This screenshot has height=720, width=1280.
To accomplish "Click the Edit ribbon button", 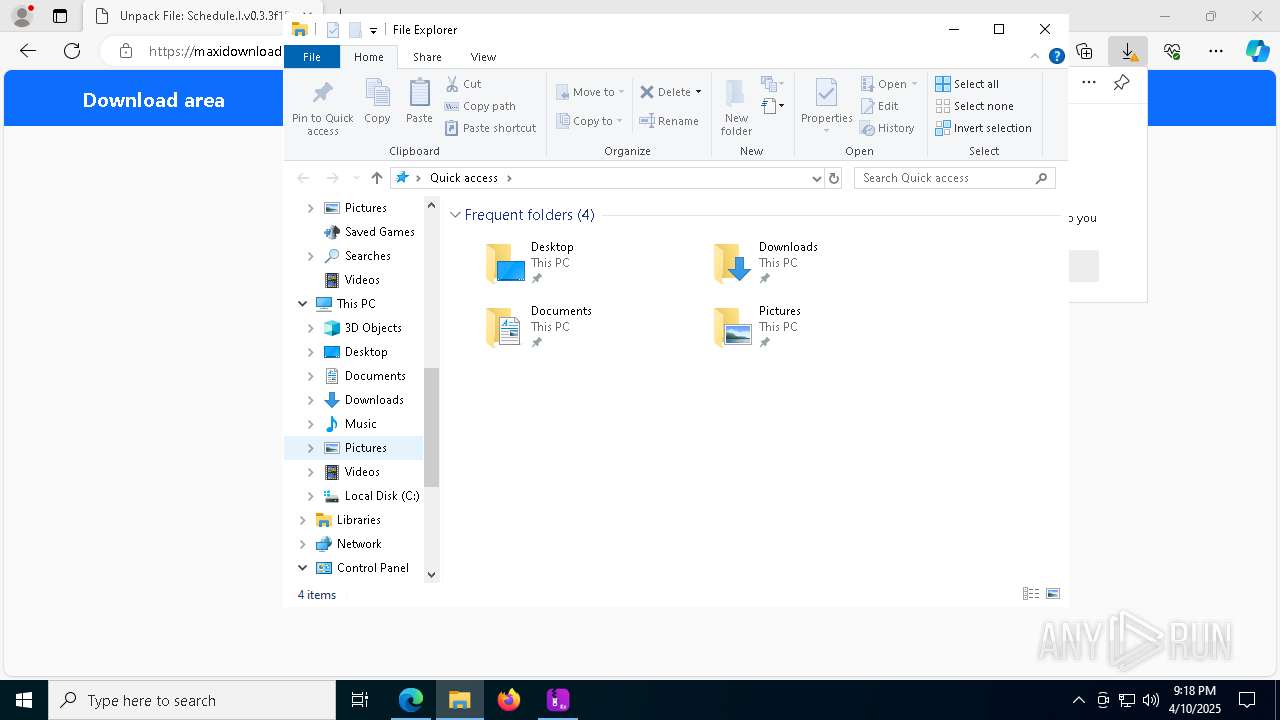I will coord(880,106).
